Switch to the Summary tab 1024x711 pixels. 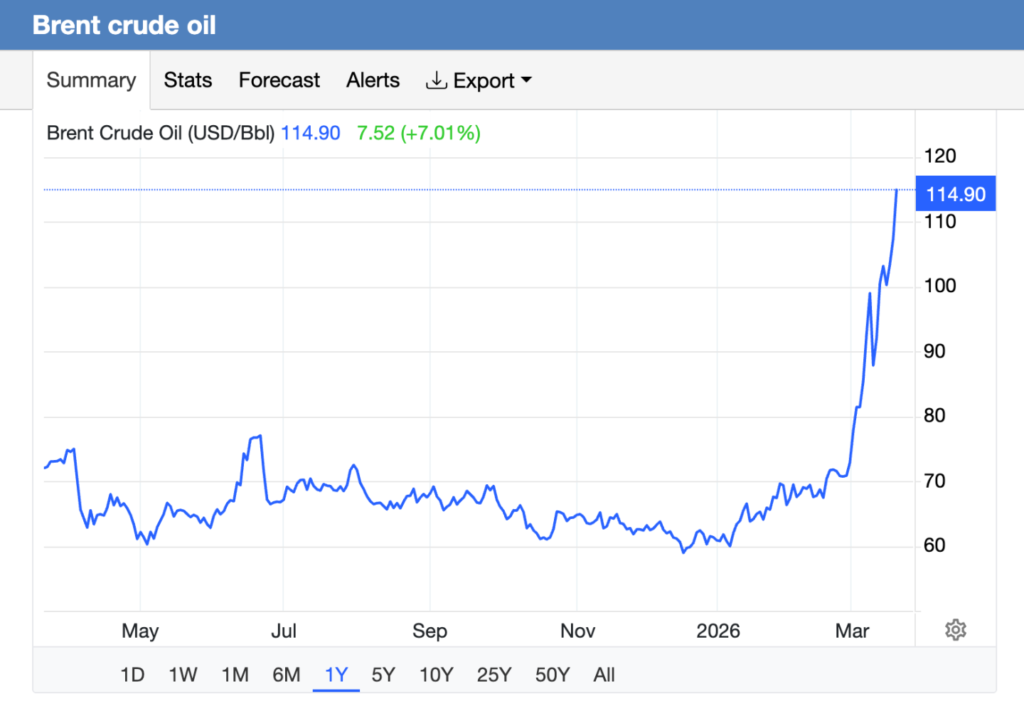coord(91,81)
